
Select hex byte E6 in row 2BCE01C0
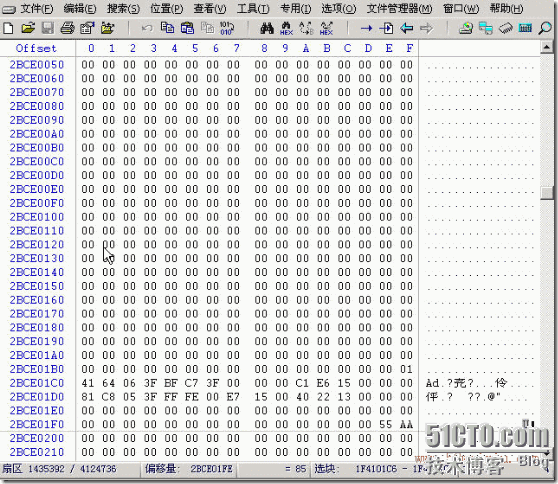(x=323, y=383)
